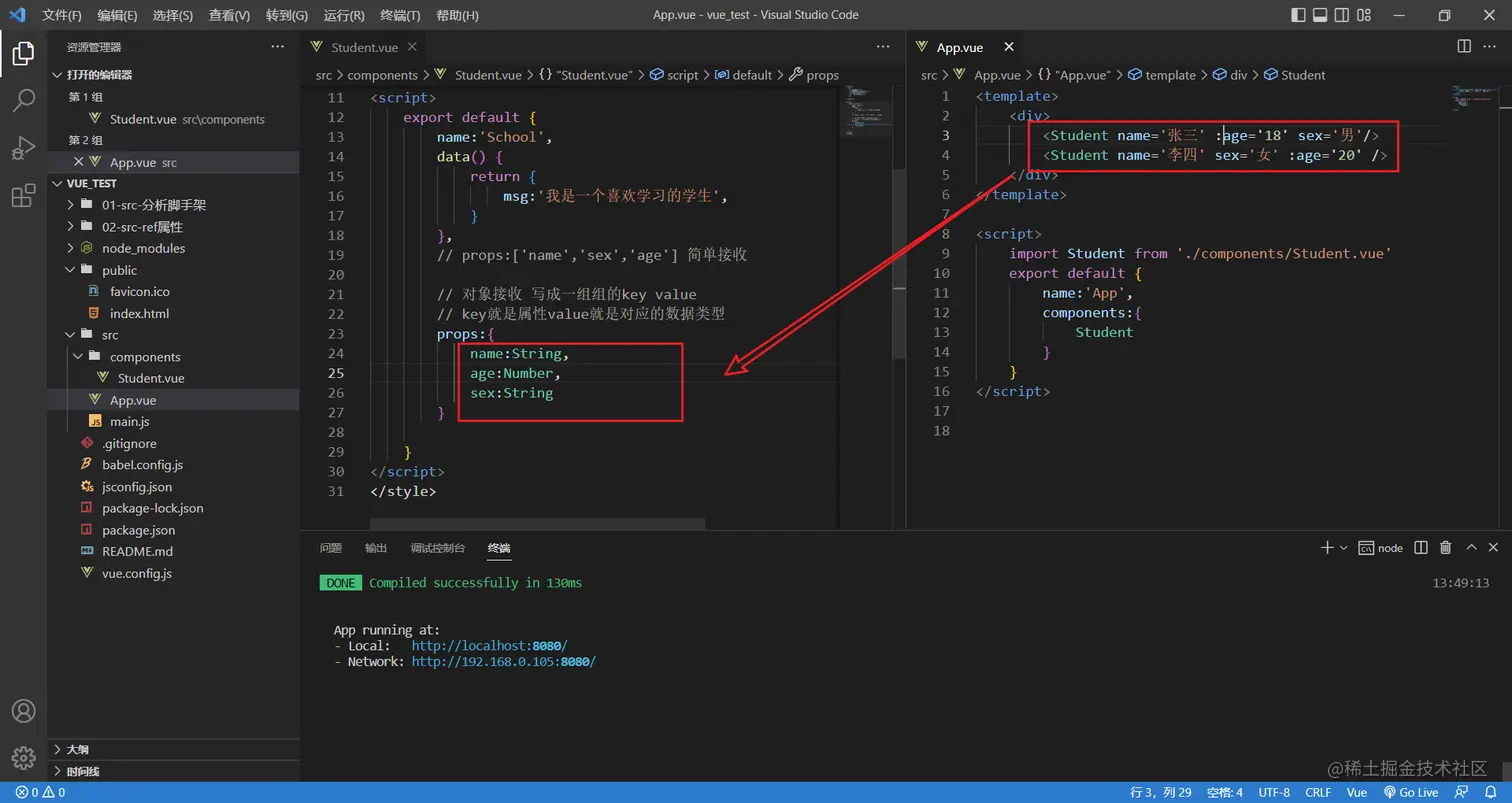Expand the 时间线 timeline section
1512x803 pixels.
tap(175, 771)
